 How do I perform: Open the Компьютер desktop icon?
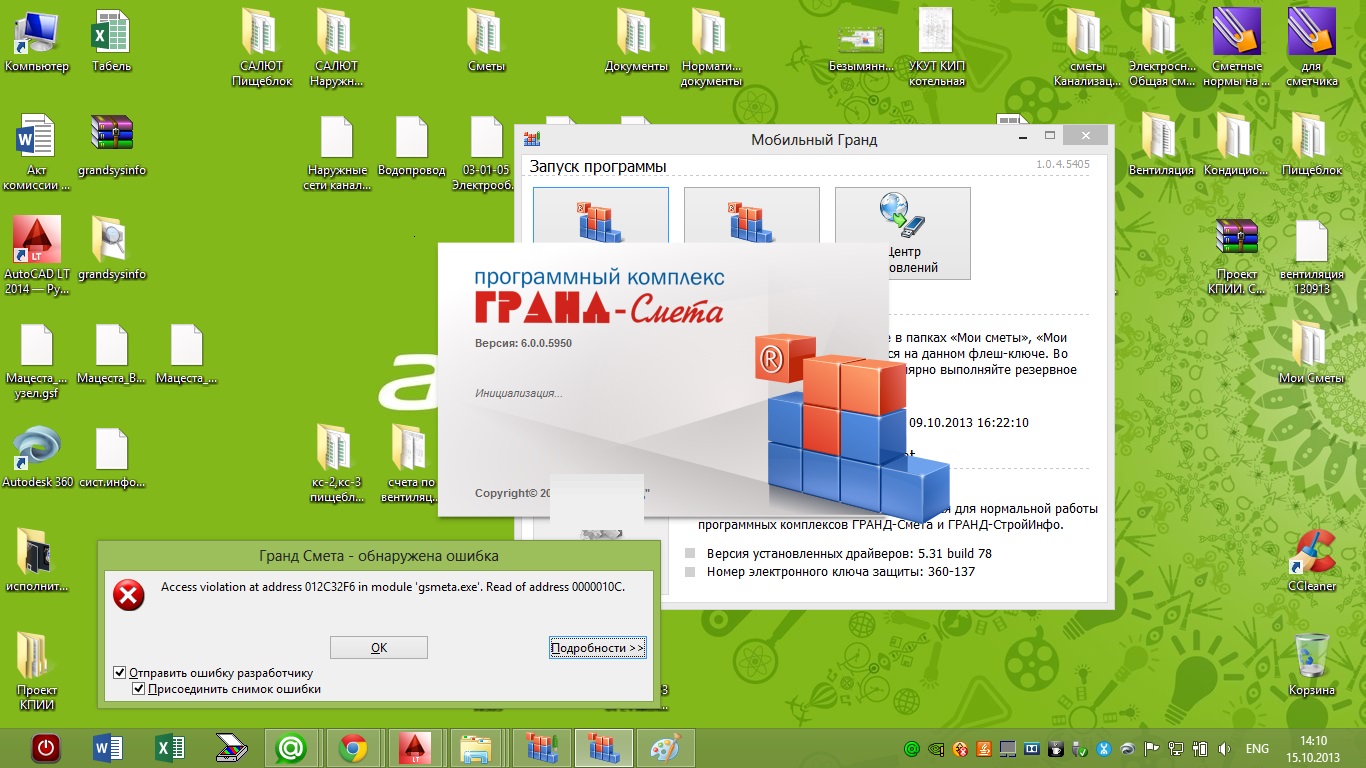pos(37,42)
